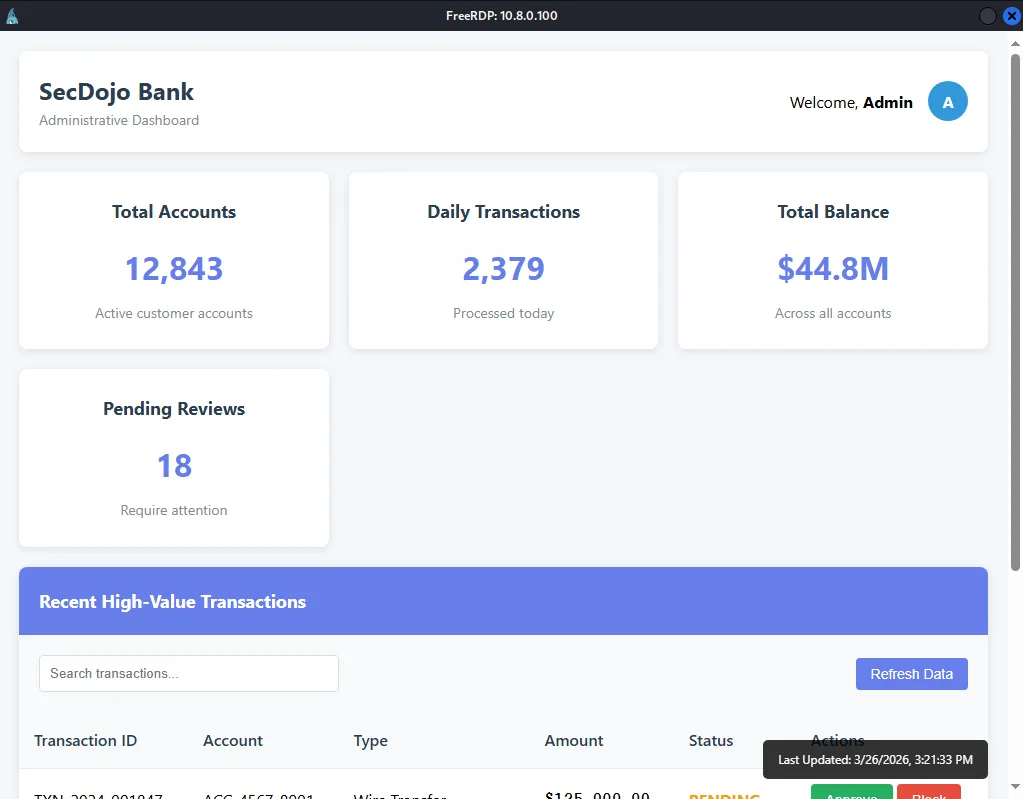Click Active customer accounts caption
The image size is (1023, 799).
pyautogui.click(x=174, y=313)
